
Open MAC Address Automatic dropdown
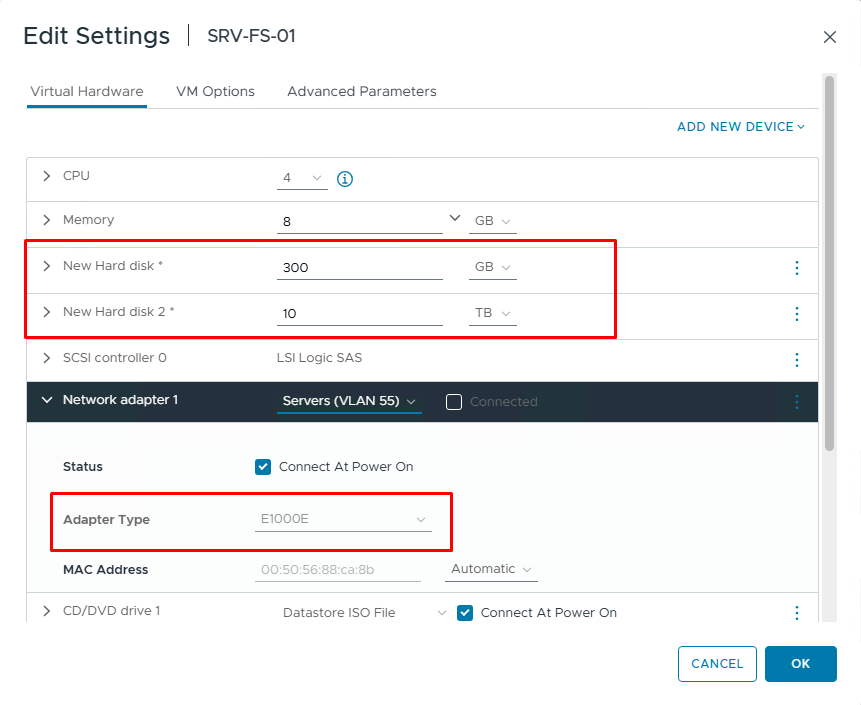[x=491, y=569]
